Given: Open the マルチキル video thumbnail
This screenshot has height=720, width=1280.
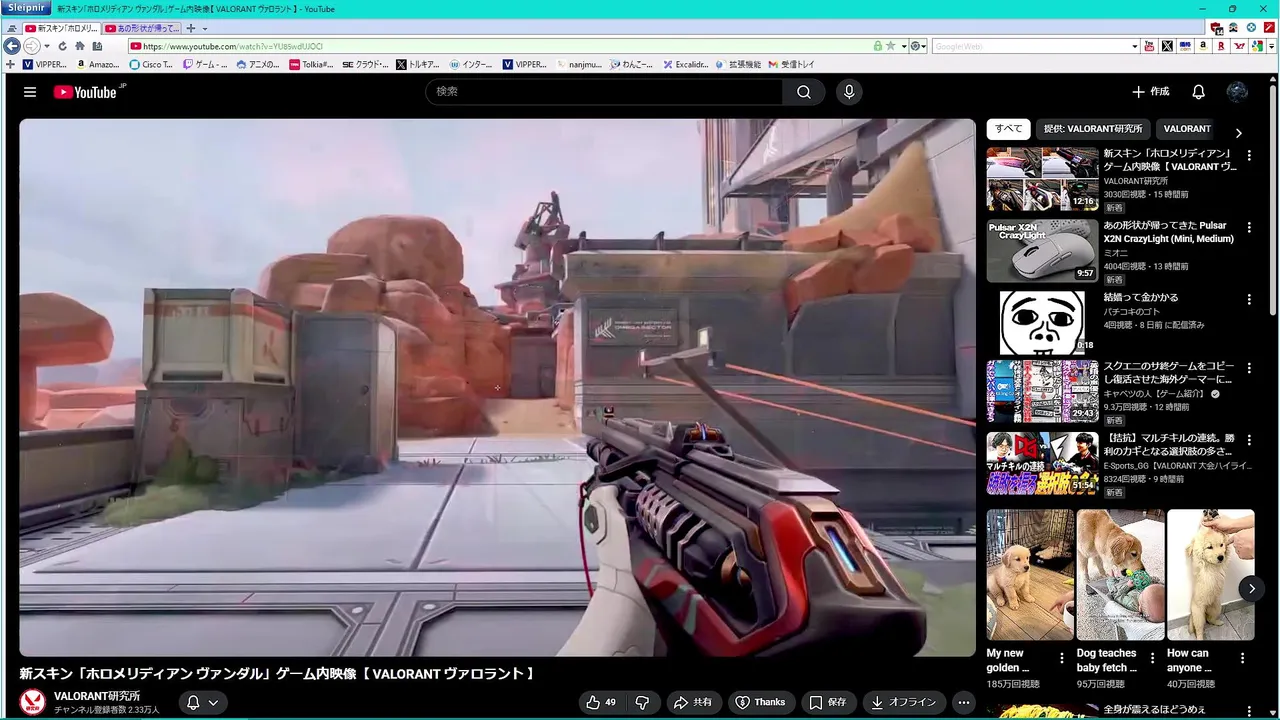Looking at the screenshot, I should [x=1042, y=464].
